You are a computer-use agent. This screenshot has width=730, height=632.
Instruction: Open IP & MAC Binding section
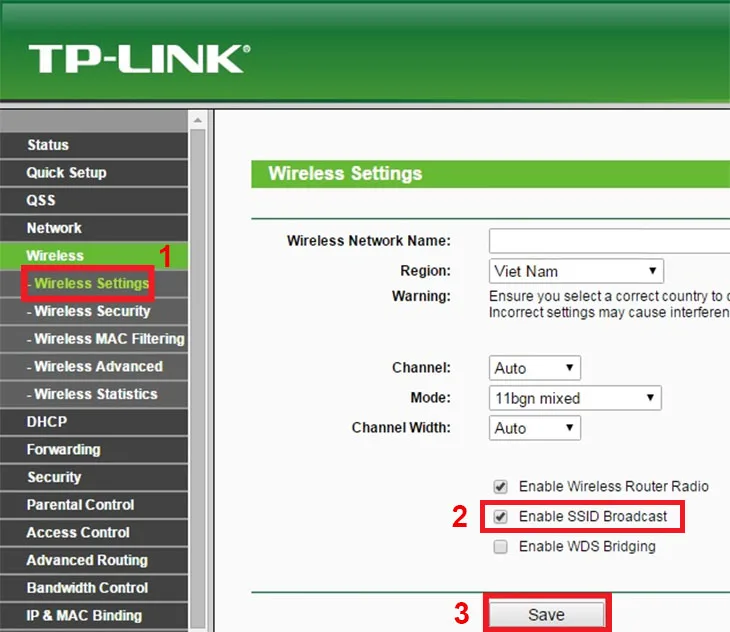point(94,616)
